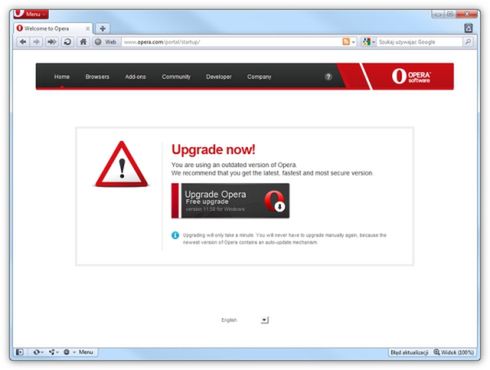The height and width of the screenshot is (370, 490).
Task: Click the Opera download icon on upgrade button
Action: click(x=275, y=201)
